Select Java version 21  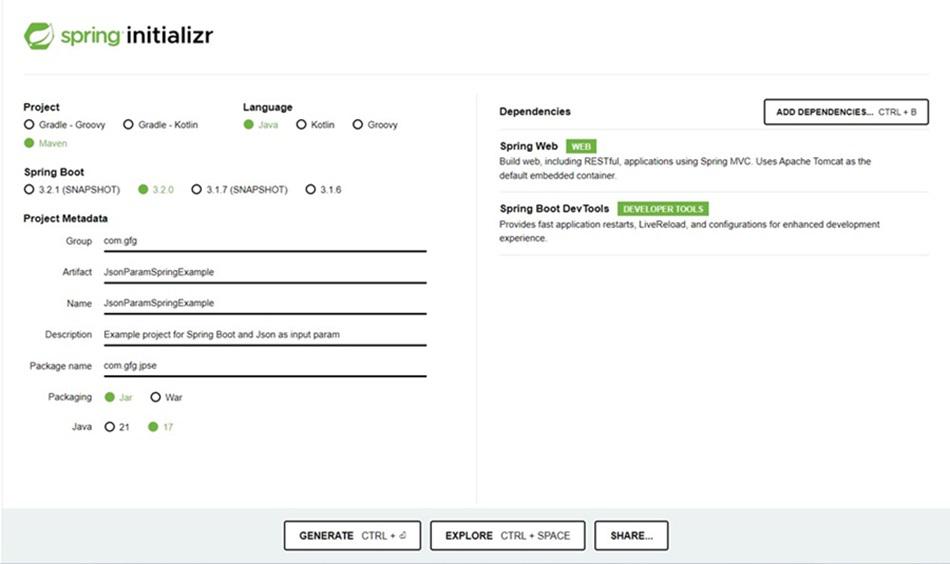(x=110, y=427)
